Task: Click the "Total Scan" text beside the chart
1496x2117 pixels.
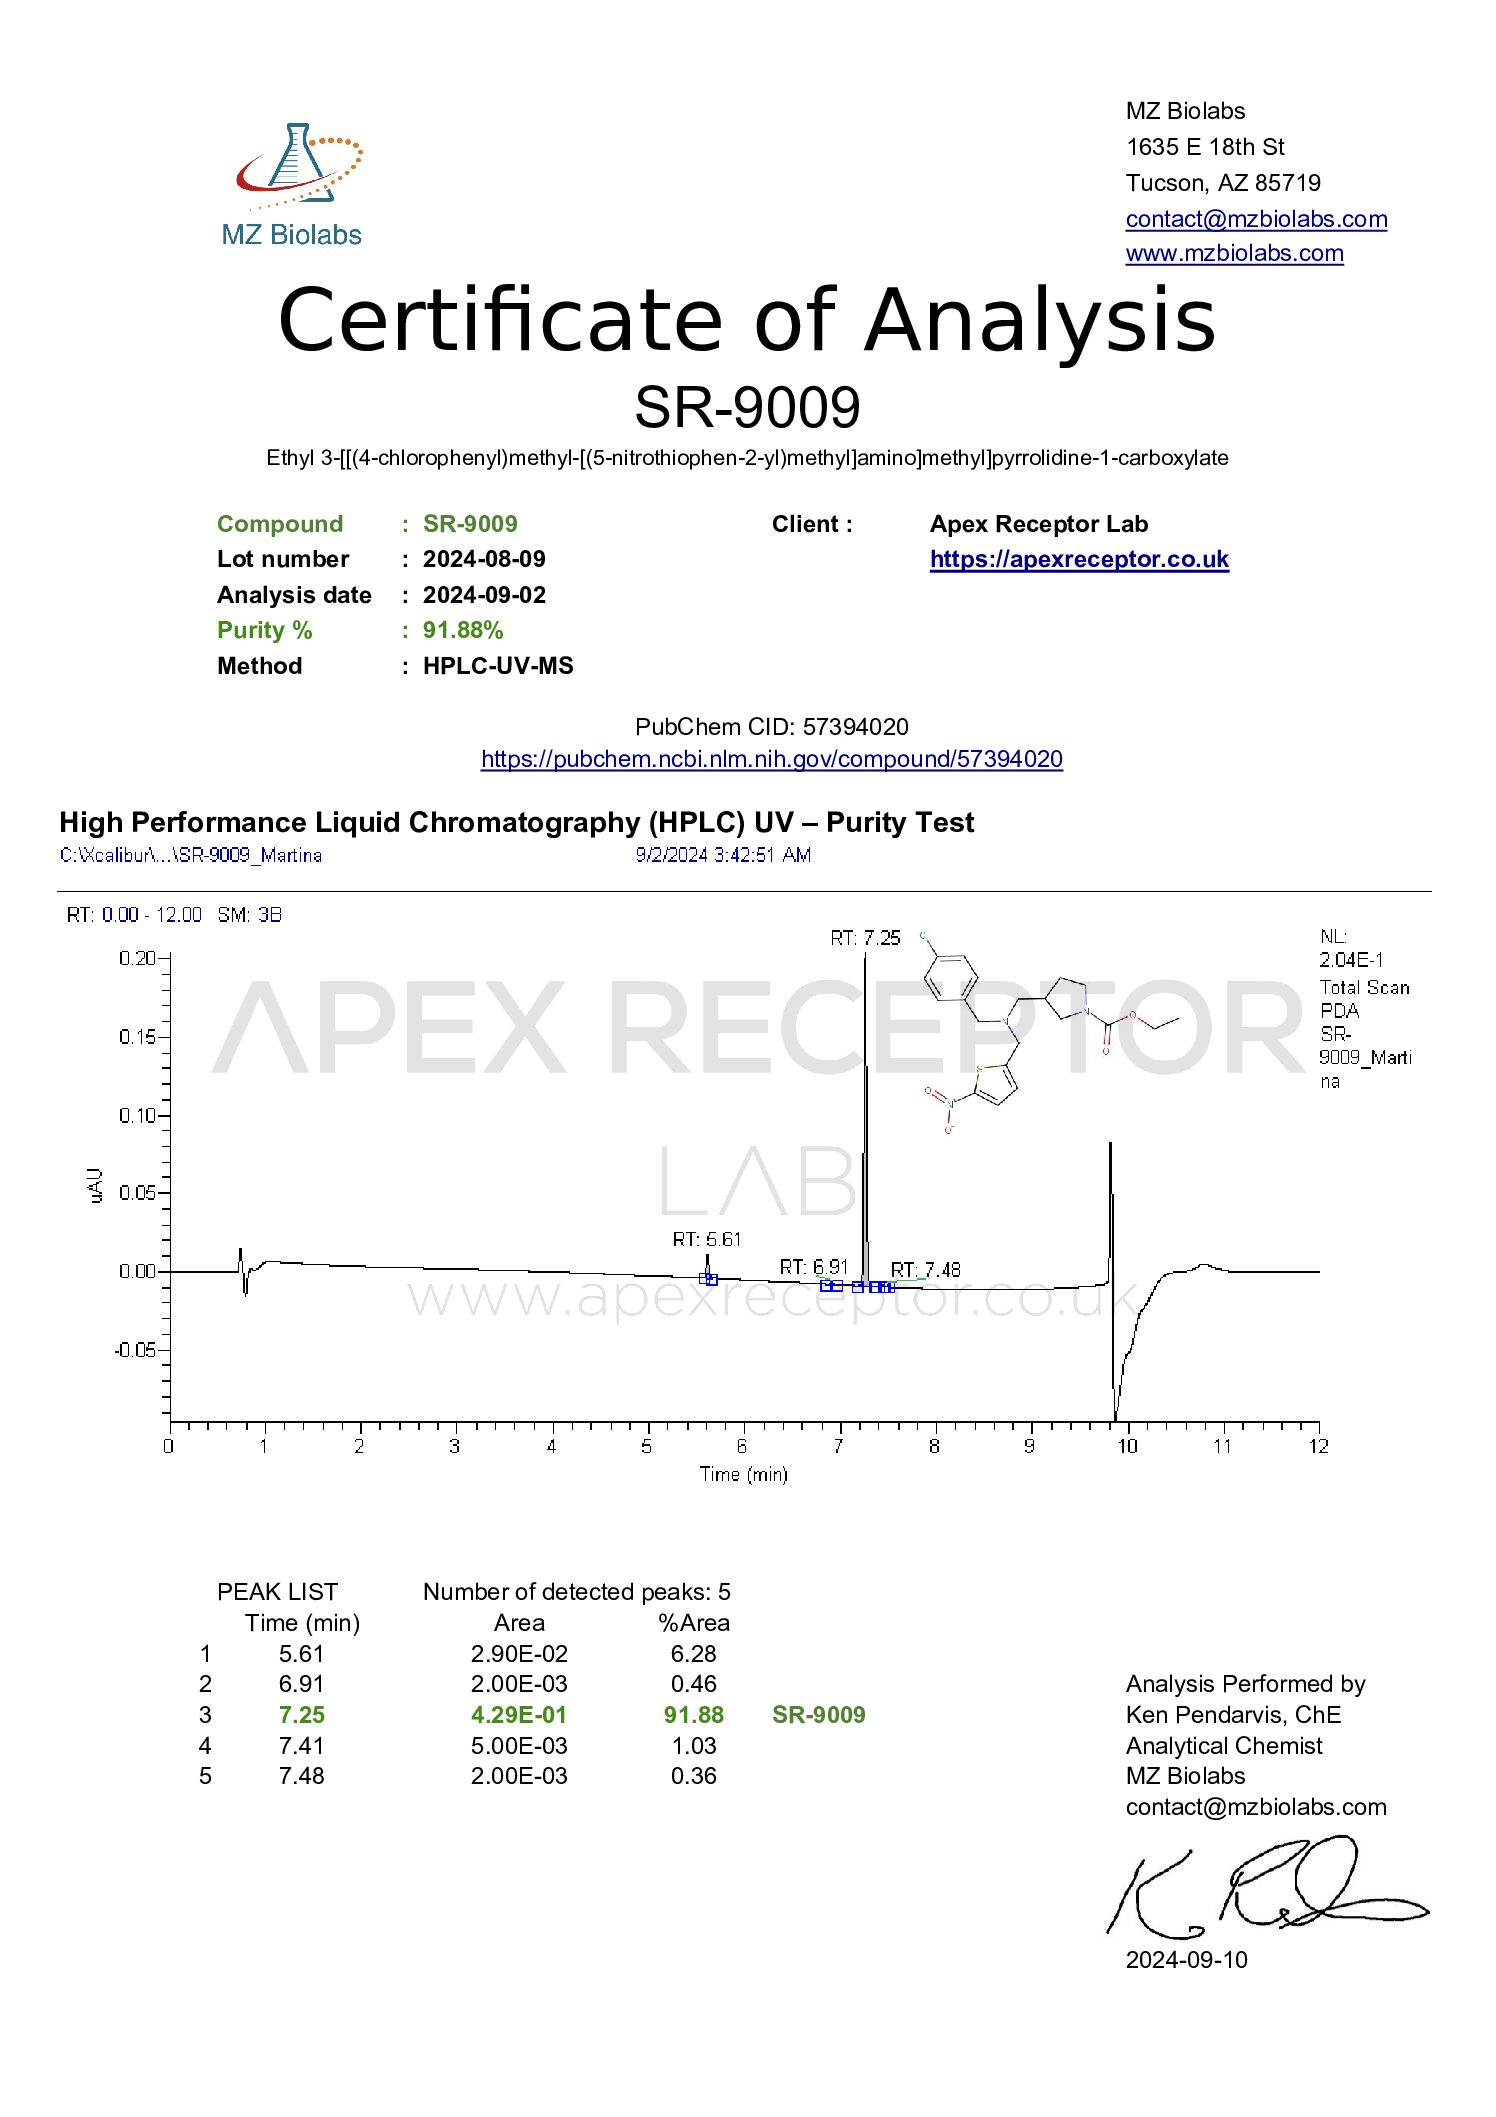Action: 1364,988
